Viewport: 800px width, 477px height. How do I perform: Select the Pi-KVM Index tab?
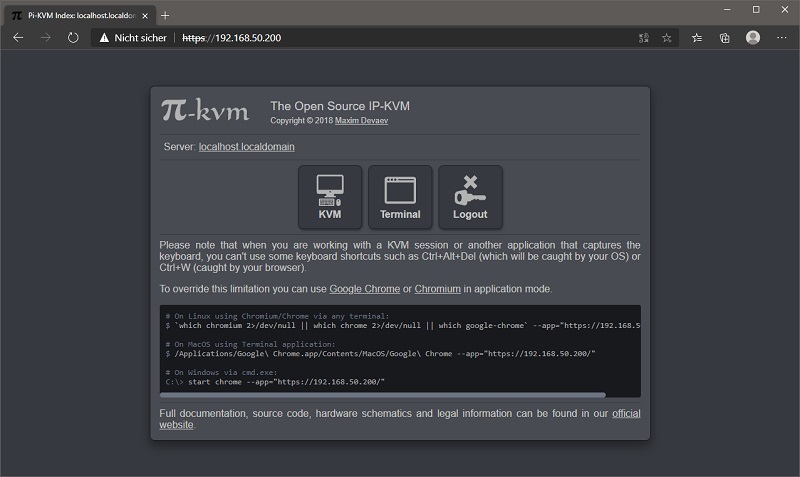[x=81, y=16]
